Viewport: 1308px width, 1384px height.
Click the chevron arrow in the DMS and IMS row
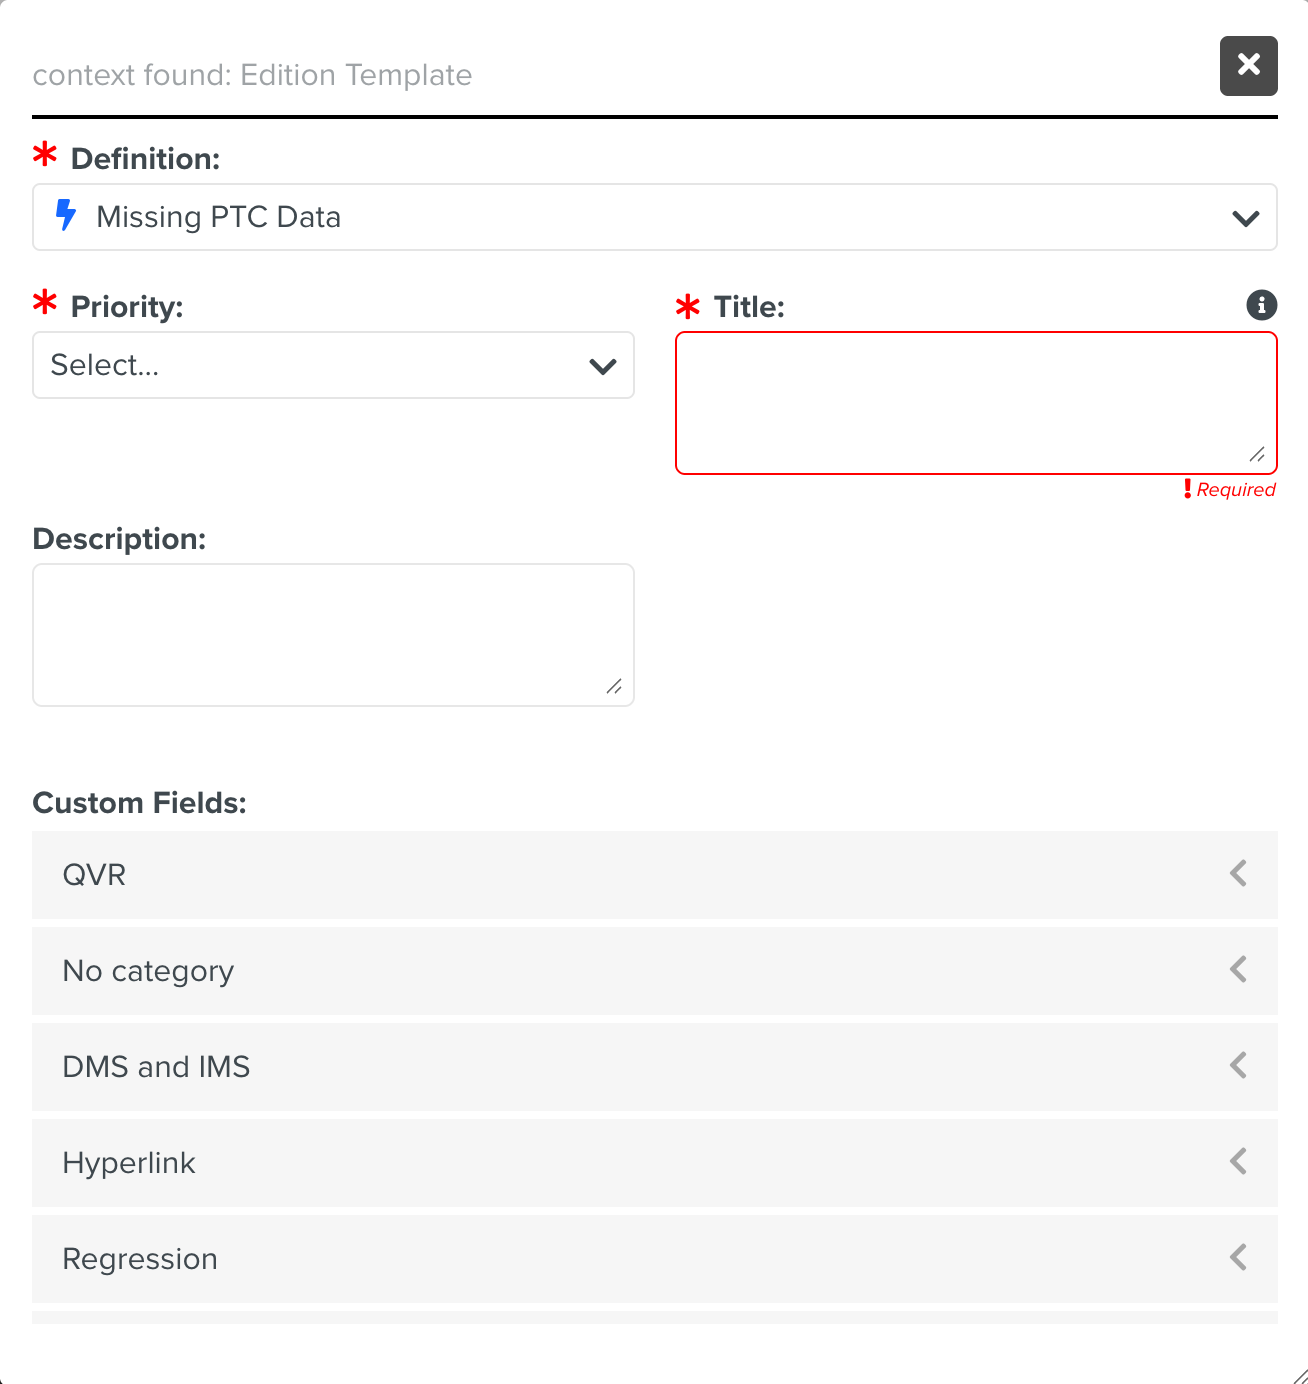point(1238,1066)
